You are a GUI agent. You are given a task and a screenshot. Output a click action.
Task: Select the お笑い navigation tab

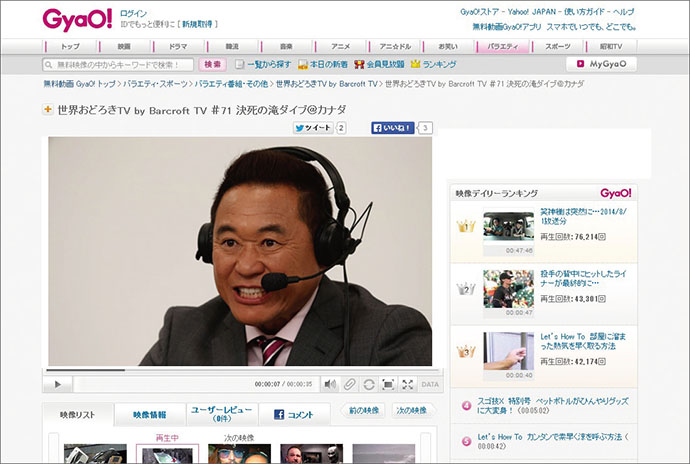pos(448,46)
